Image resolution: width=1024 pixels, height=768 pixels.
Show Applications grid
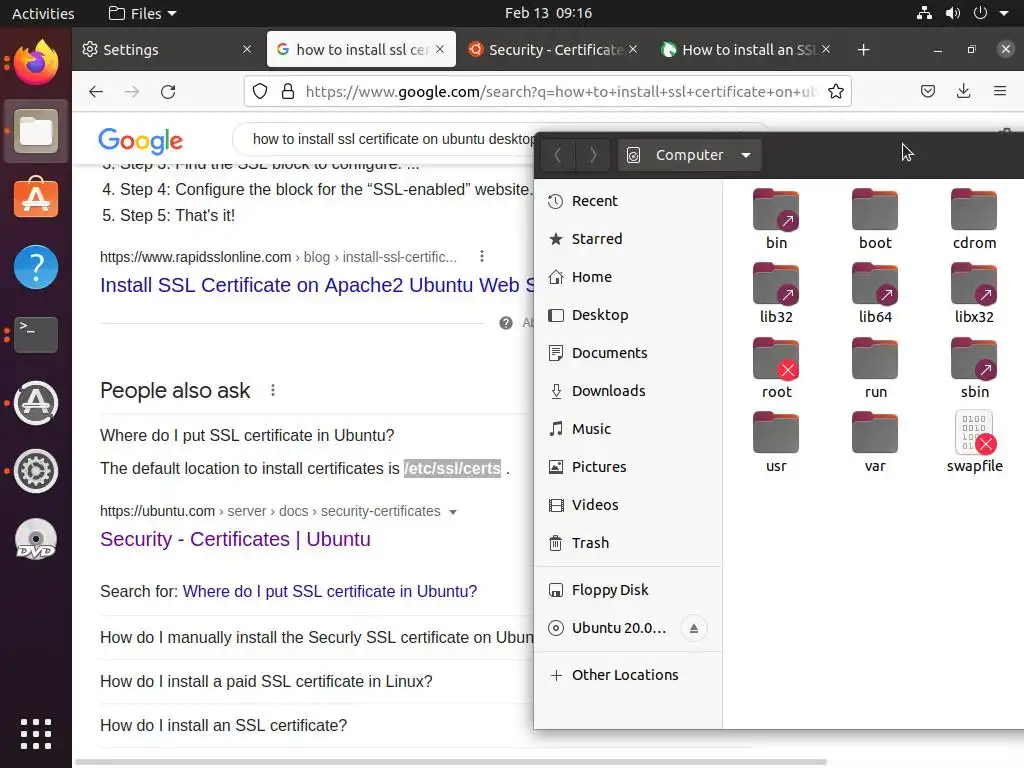point(36,734)
